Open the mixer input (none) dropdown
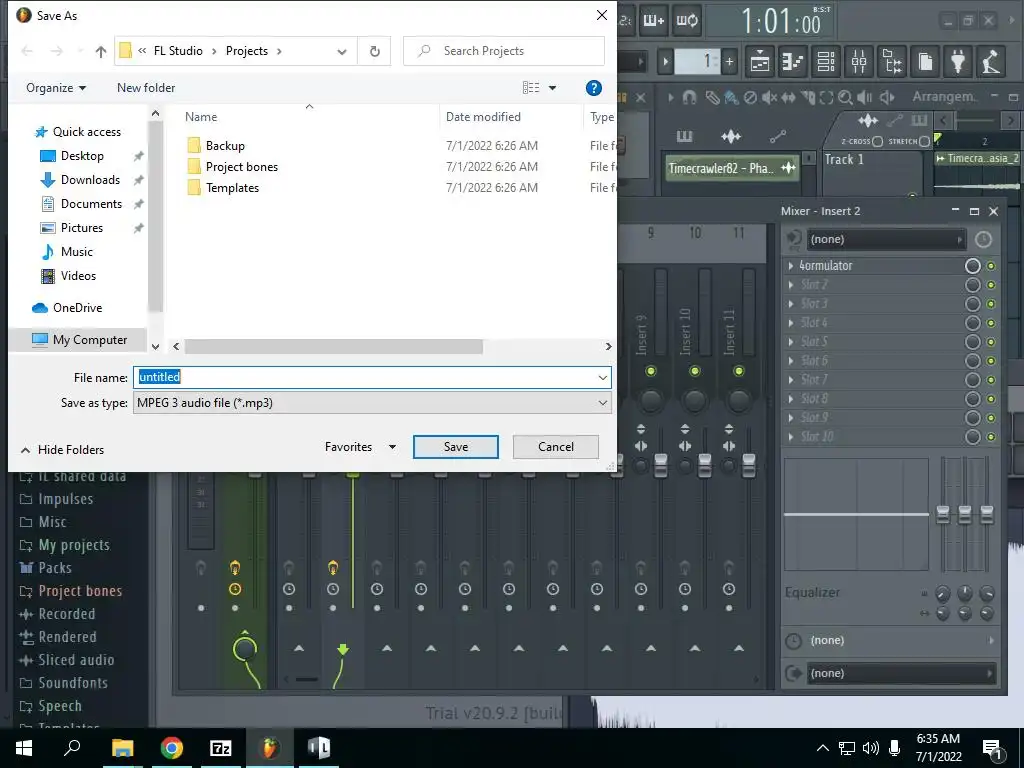Viewport: 1024px width, 768px height. pyautogui.click(x=886, y=239)
